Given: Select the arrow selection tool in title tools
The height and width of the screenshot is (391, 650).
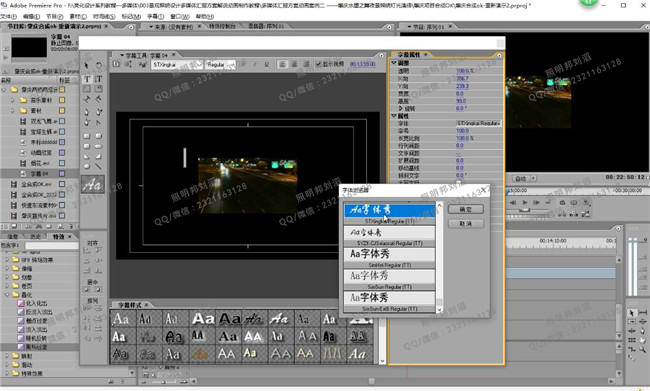Looking at the screenshot, I should [x=87, y=65].
